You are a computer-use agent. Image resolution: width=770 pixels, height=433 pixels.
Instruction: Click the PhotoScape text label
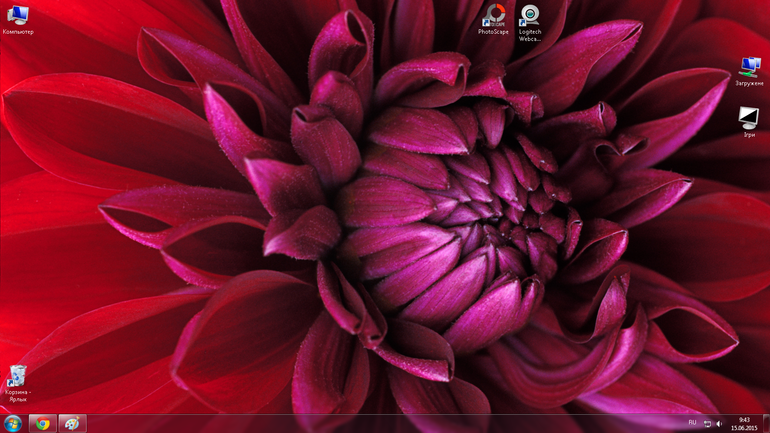pyautogui.click(x=493, y=32)
